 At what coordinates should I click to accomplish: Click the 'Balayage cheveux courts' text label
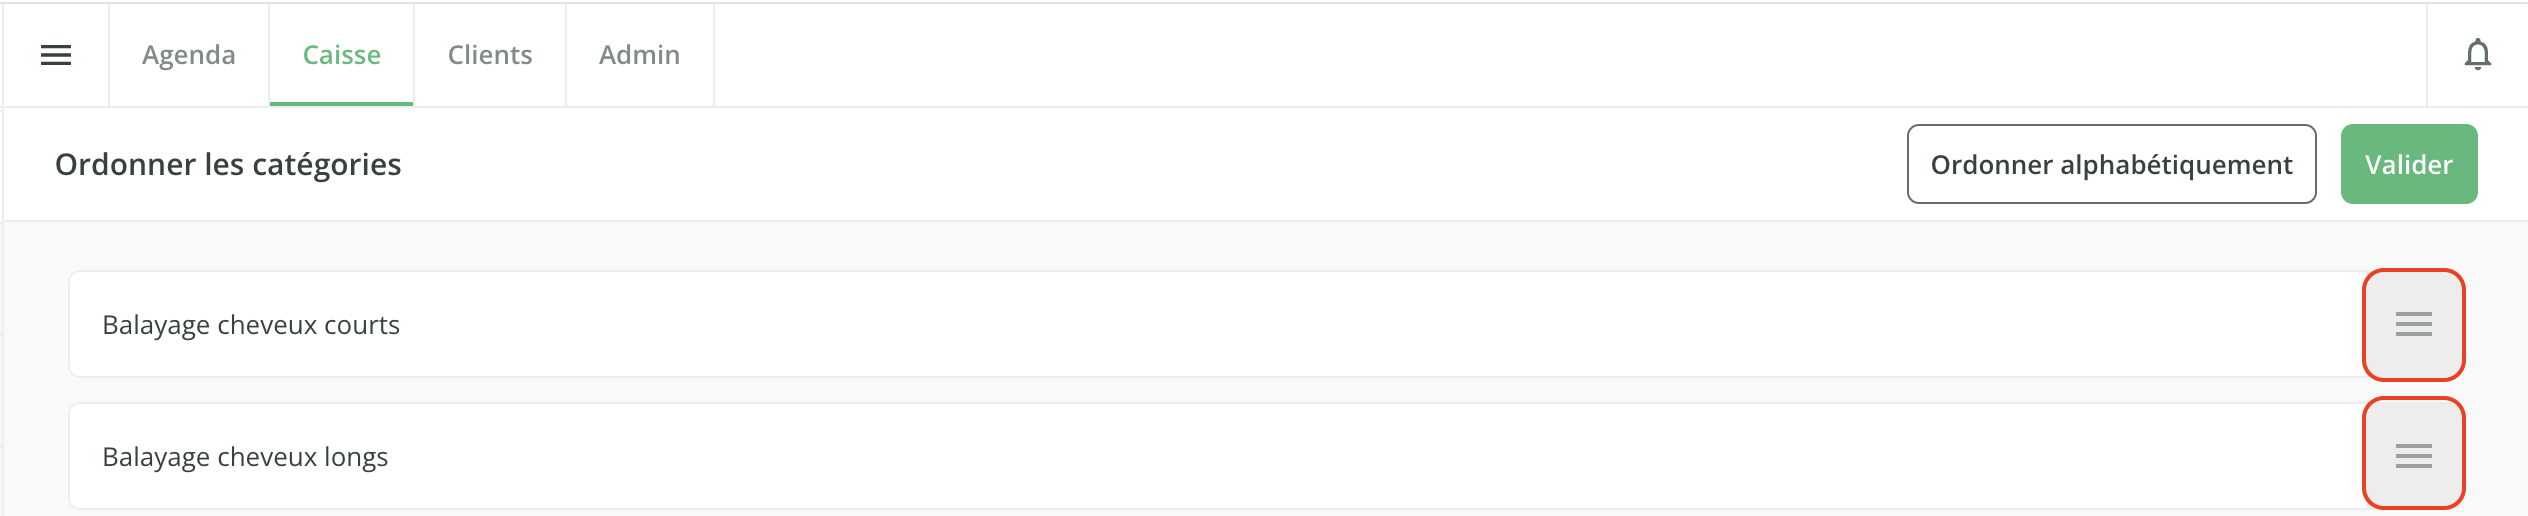coord(251,325)
